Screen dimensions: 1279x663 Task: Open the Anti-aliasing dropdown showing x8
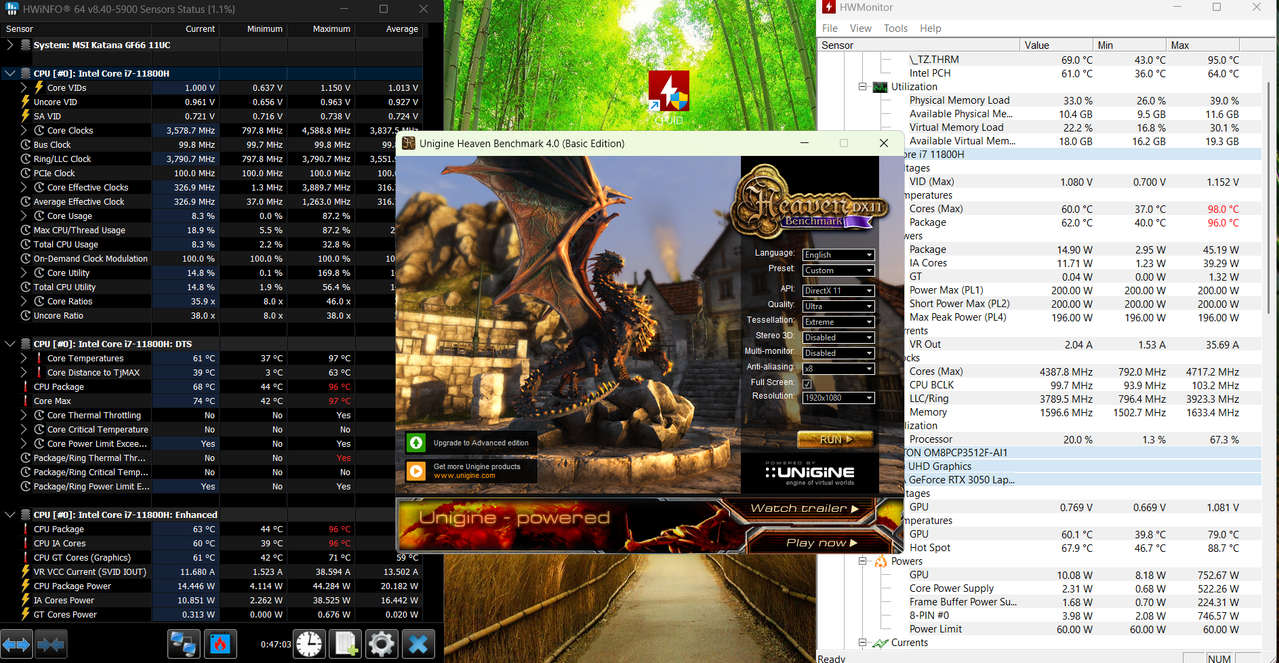tap(838, 369)
